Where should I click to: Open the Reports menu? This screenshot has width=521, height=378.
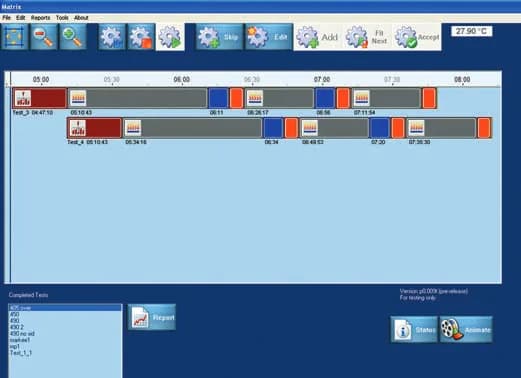pos(40,18)
